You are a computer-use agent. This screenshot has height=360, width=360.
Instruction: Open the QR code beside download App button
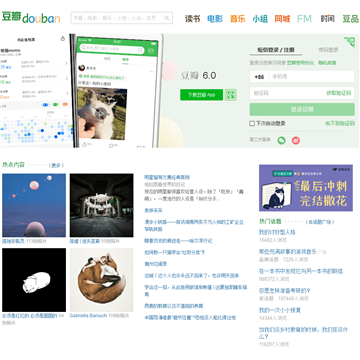tap(230, 95)
